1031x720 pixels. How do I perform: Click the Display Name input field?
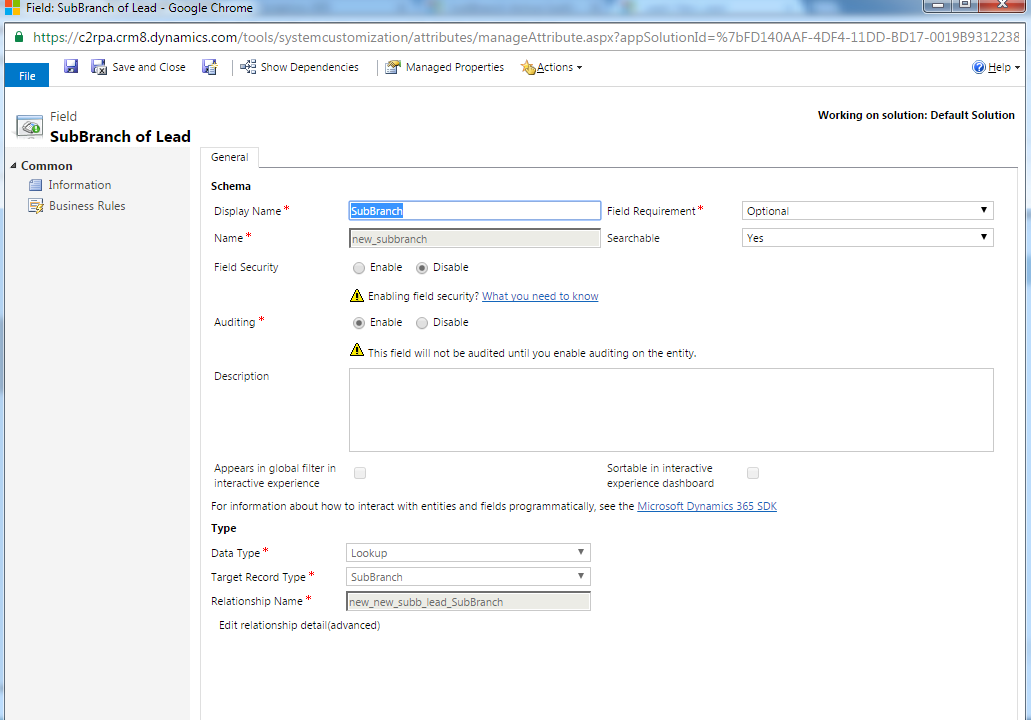474,210
